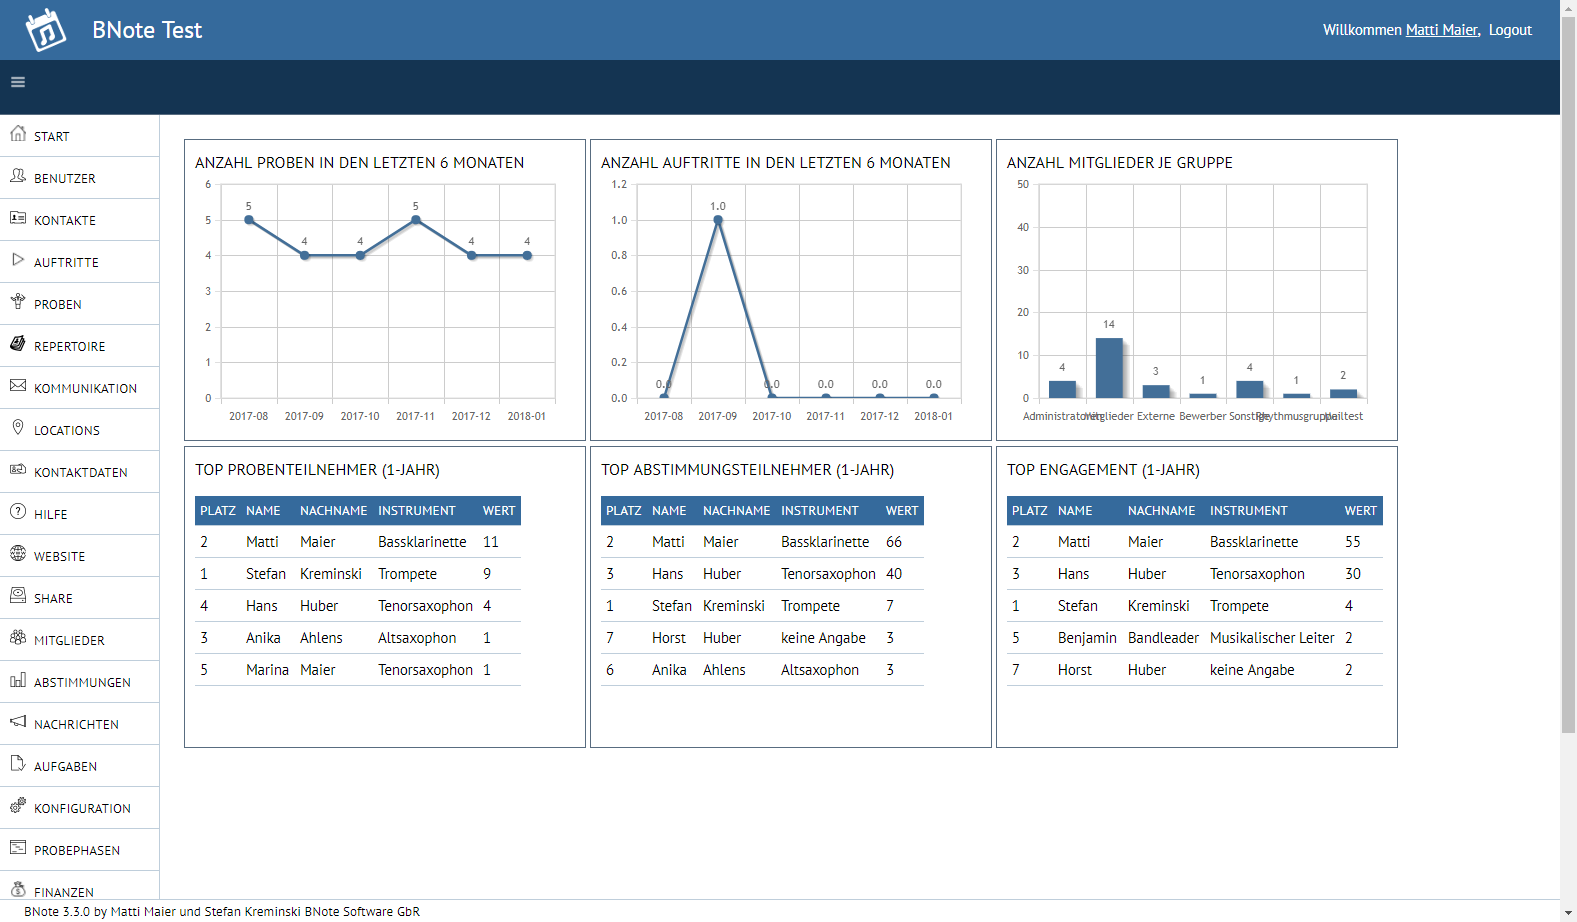This screenshot has width=1577, height=922.
Task: Open the Matti Maier profile link
Action: pyautogui.click(x=1441, y=30)
